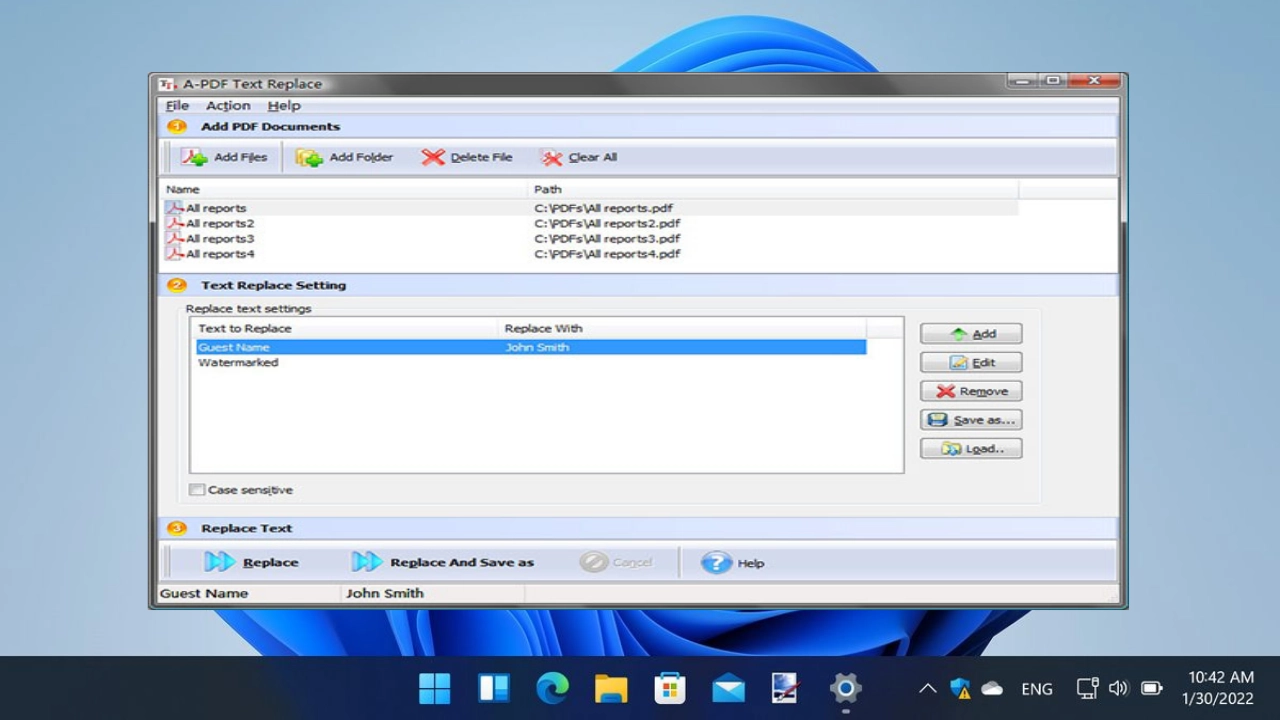Click John Smith in the status bar
The width and height of the screenshot is (1280, 720).
[x=385, y=593]
